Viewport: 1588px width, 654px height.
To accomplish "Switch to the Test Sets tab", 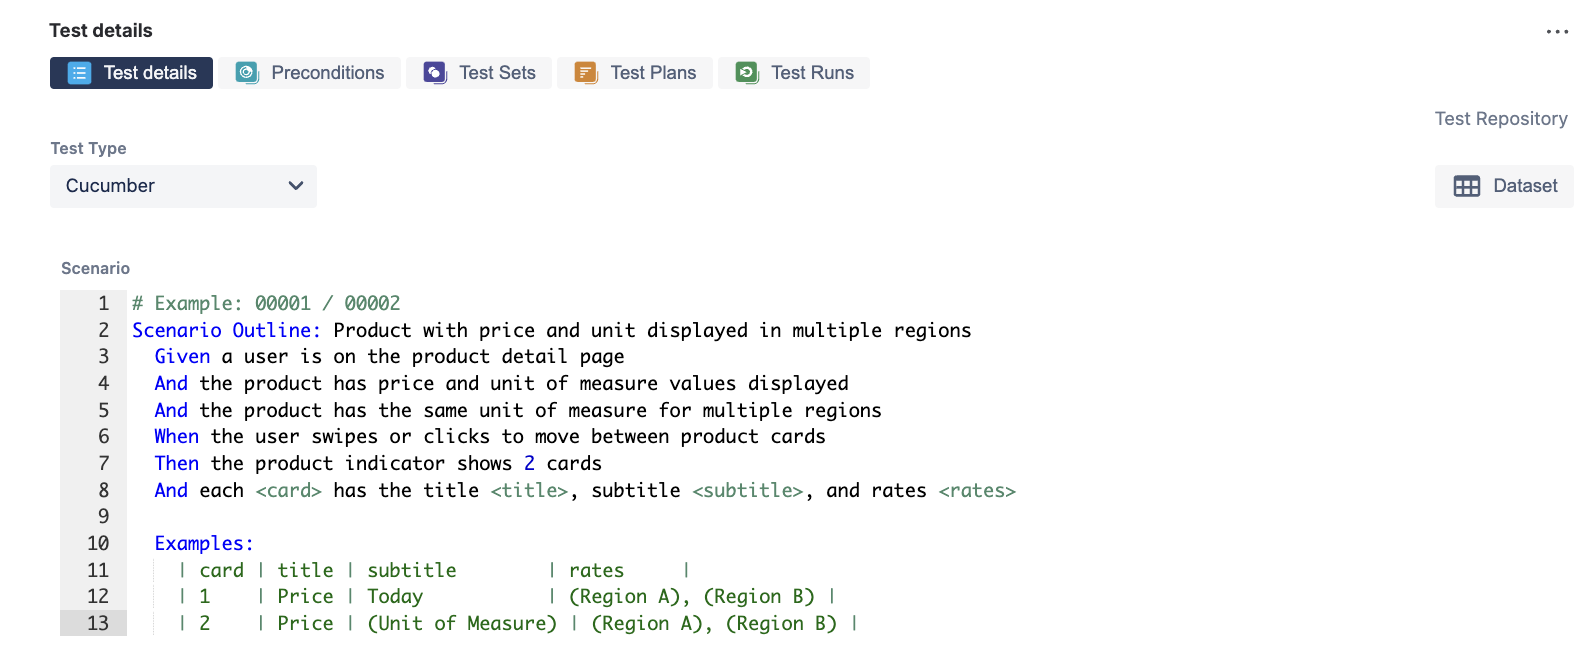I will click(497, 73).
